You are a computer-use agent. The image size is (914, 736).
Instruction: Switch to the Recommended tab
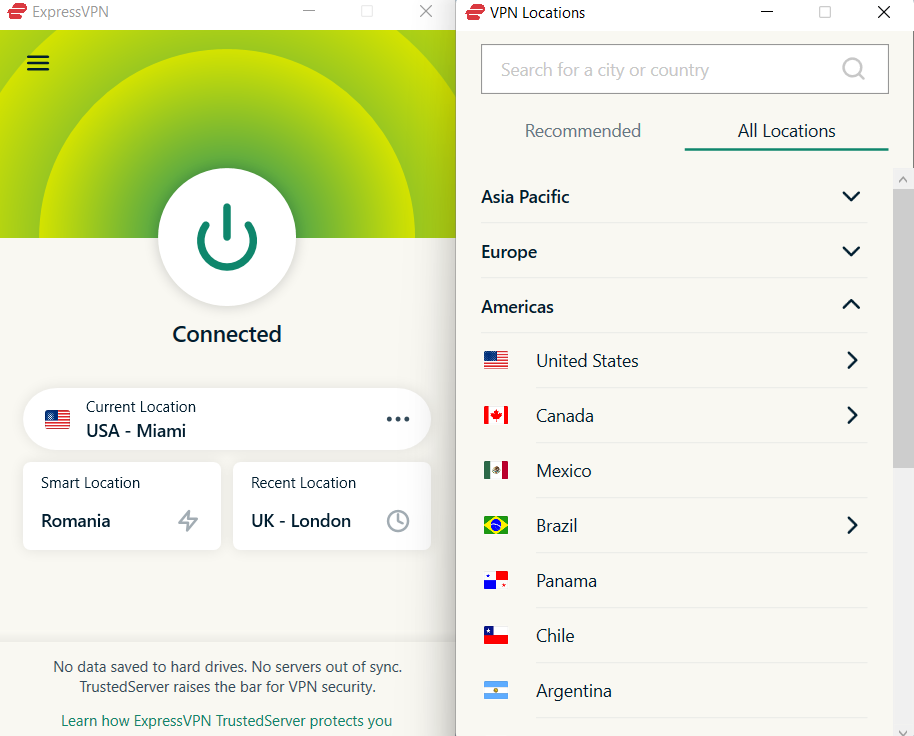(583, 130)
